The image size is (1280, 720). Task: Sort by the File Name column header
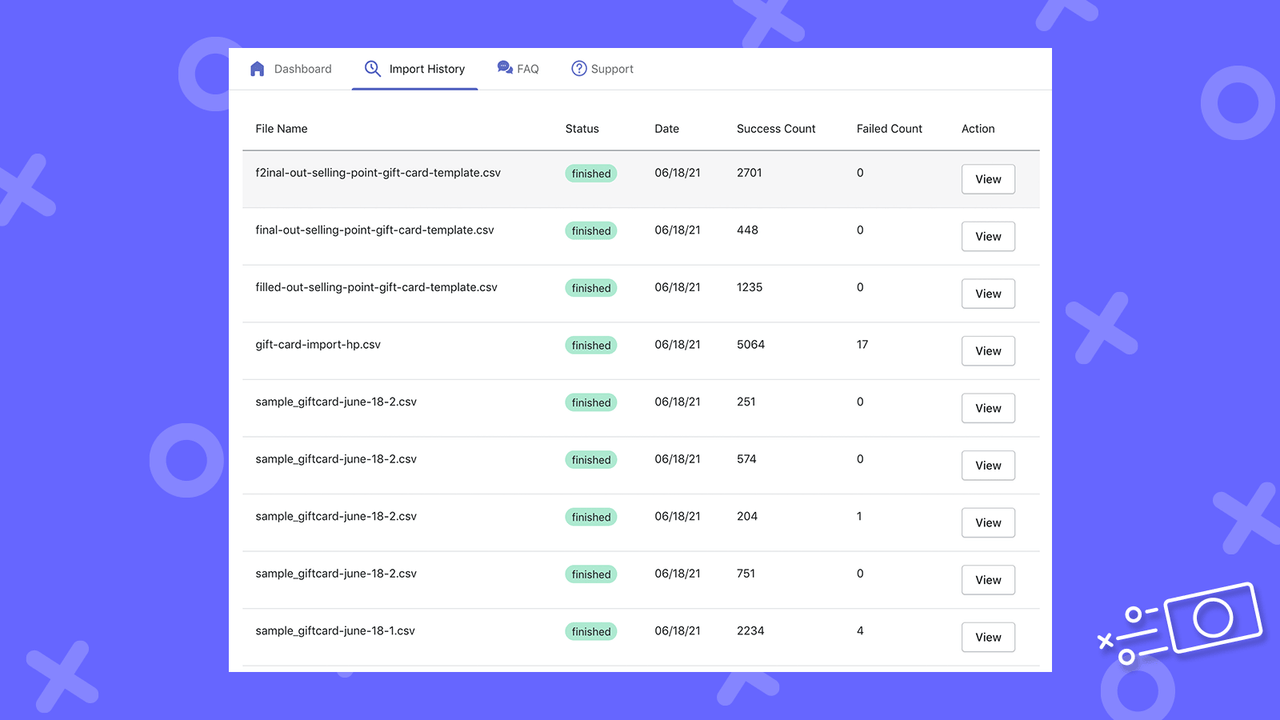point(281,128)
